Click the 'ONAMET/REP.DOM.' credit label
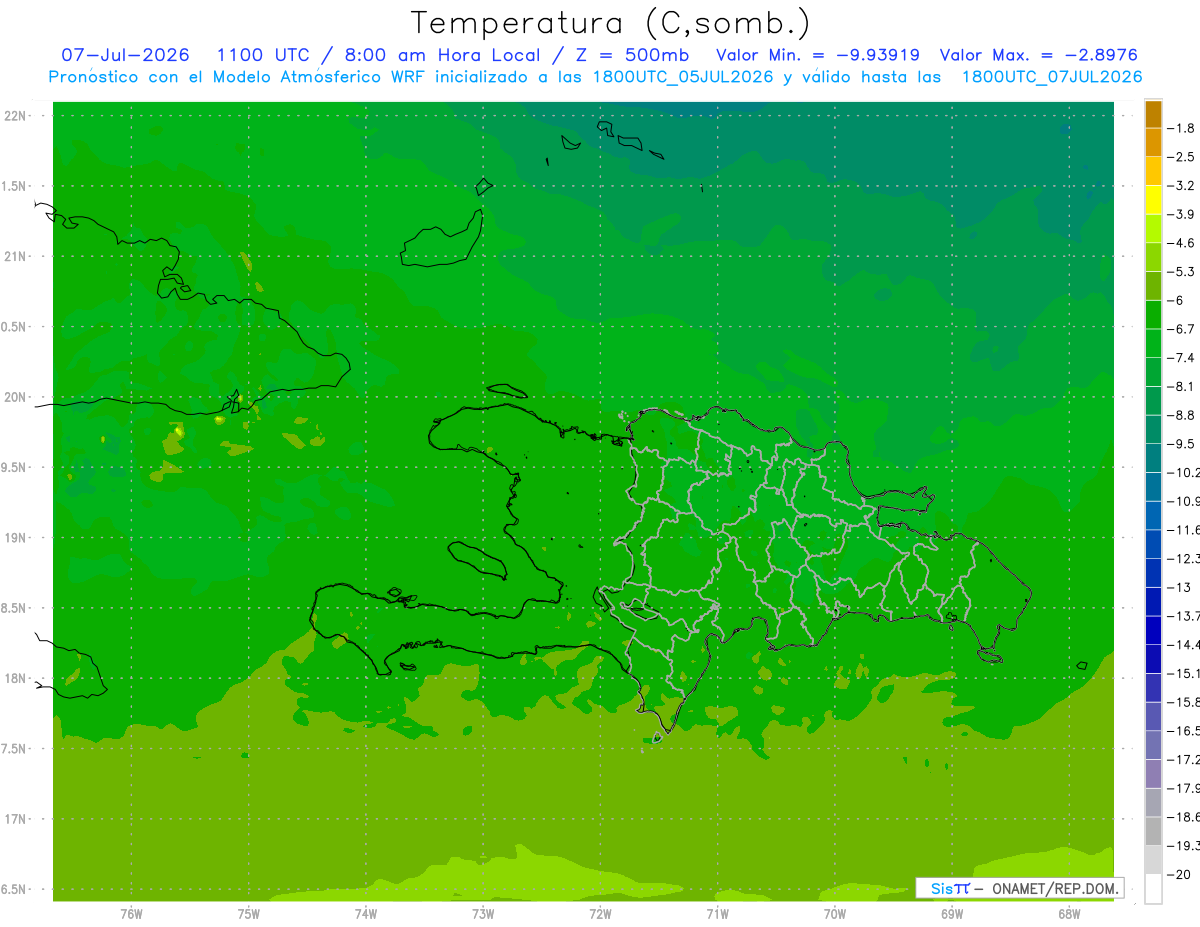Image resolution: width=1200 pixels, height=927 pixels. coord(1054,888)
